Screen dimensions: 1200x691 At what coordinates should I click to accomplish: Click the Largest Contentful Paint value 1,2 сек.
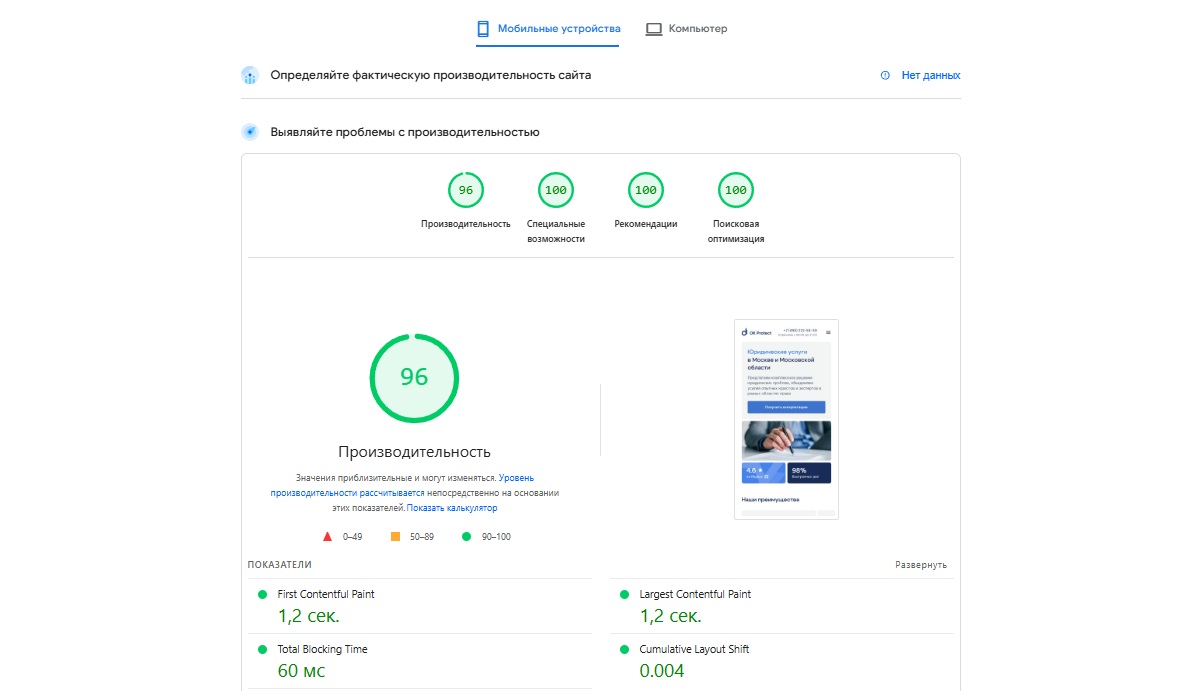[x=670, y=616]
